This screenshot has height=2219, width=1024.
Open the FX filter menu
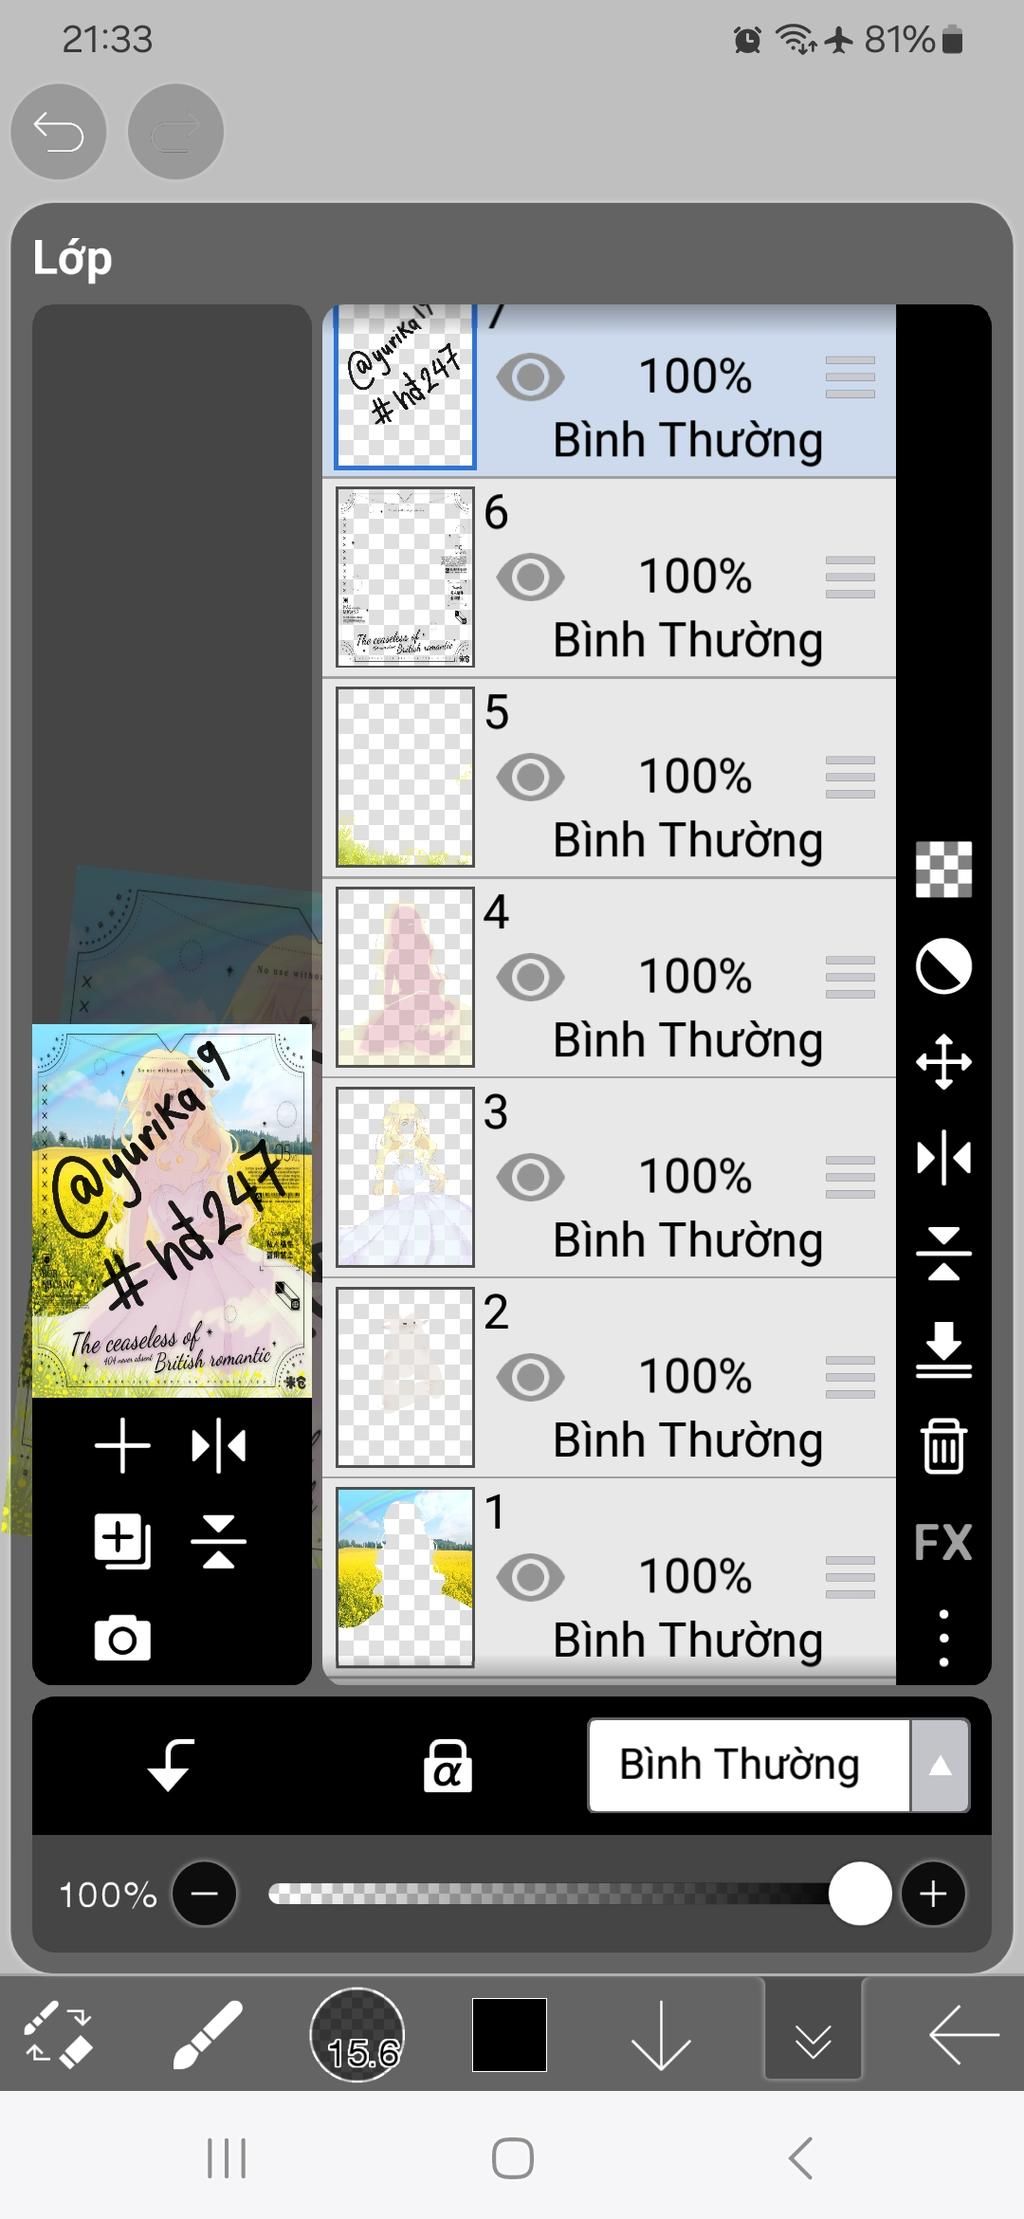tap(943, 1542)
